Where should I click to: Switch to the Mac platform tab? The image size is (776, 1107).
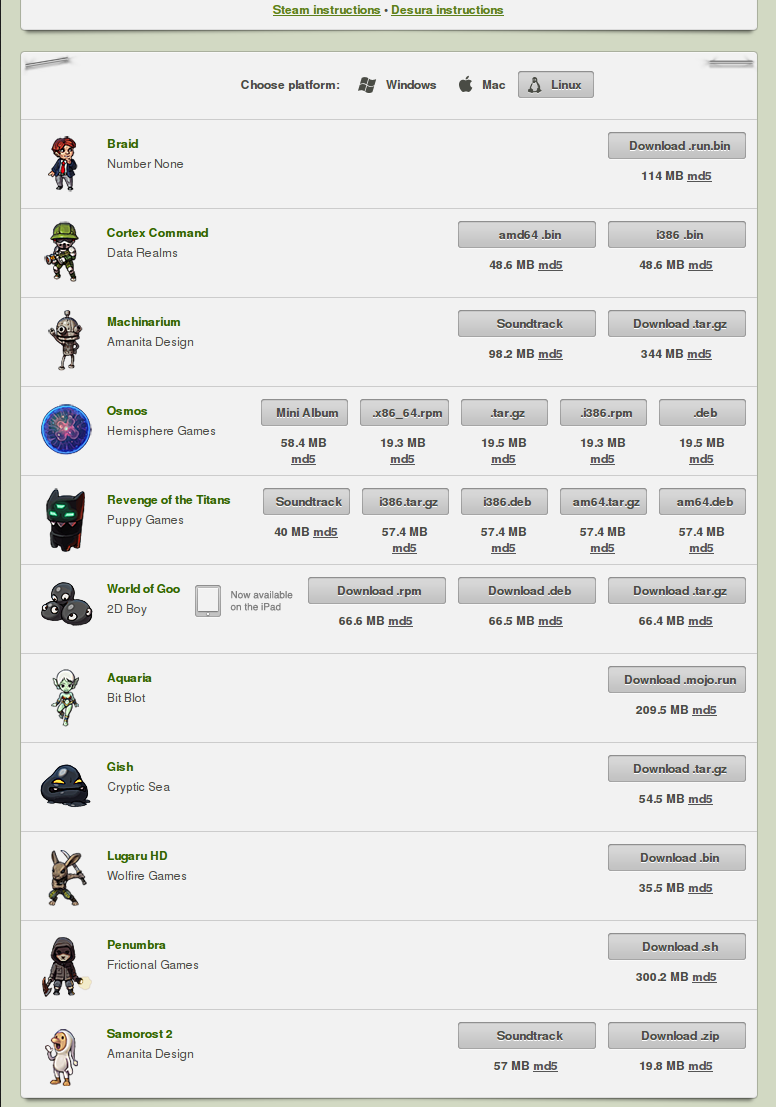[482, 85]
